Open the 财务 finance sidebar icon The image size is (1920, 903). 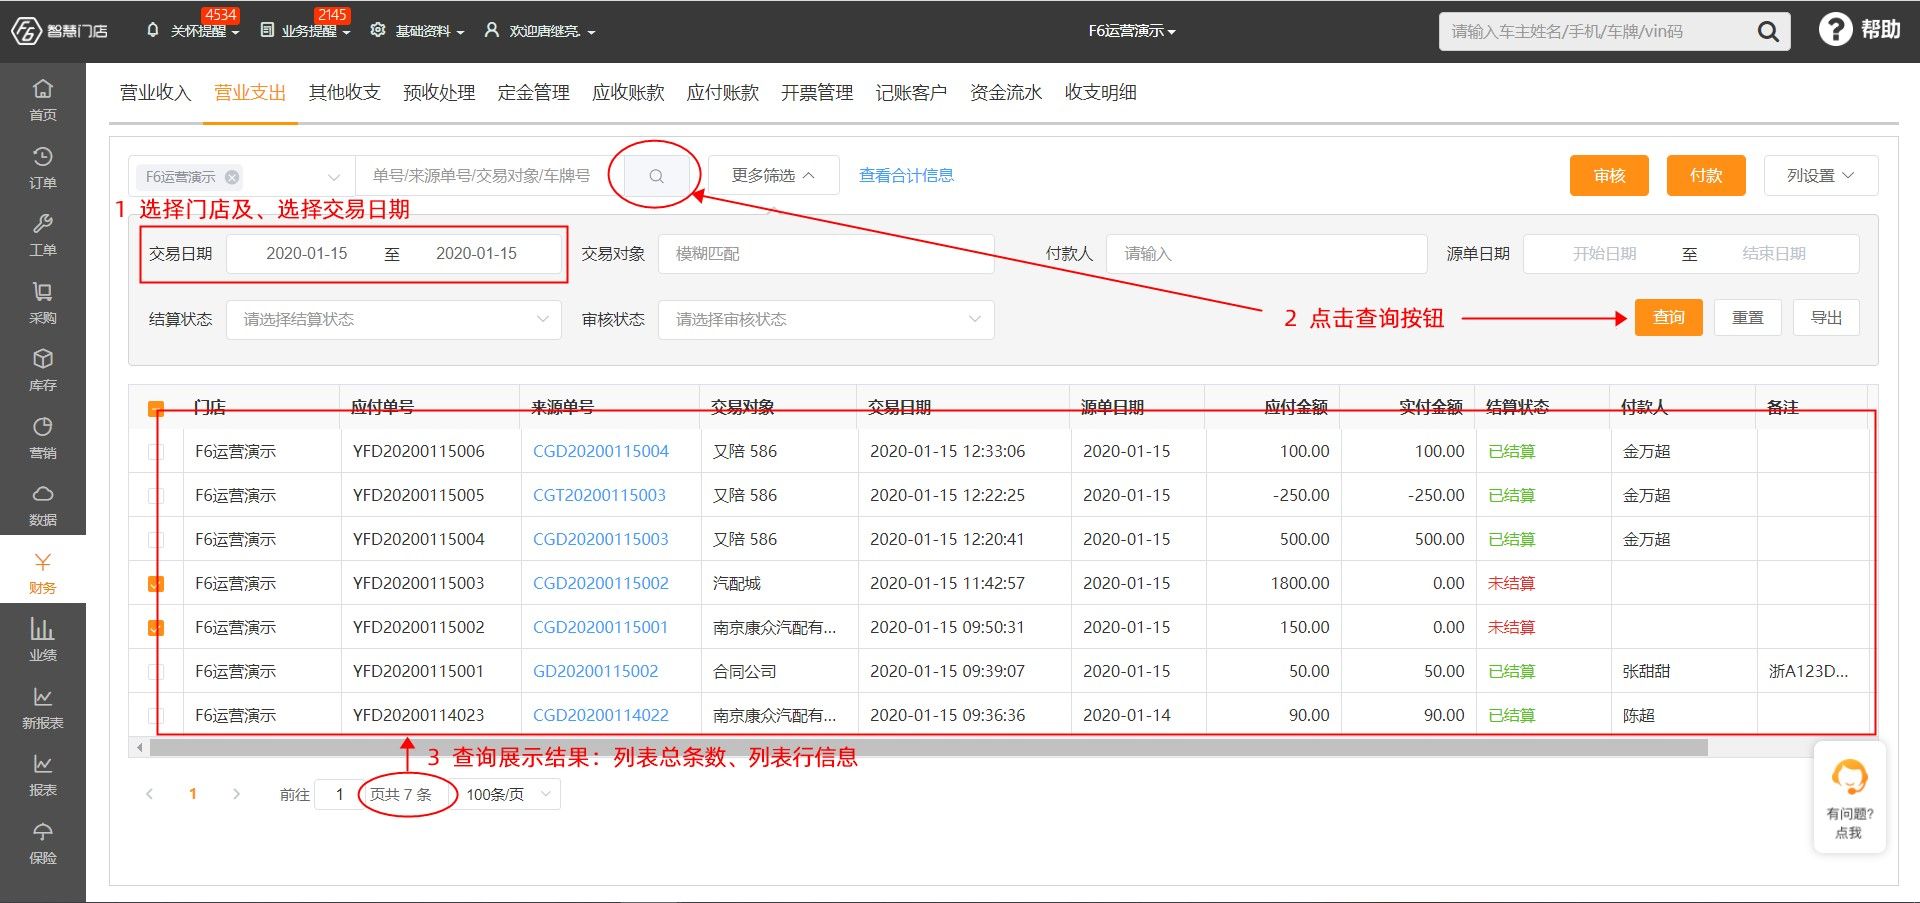(x=43, y=572)
